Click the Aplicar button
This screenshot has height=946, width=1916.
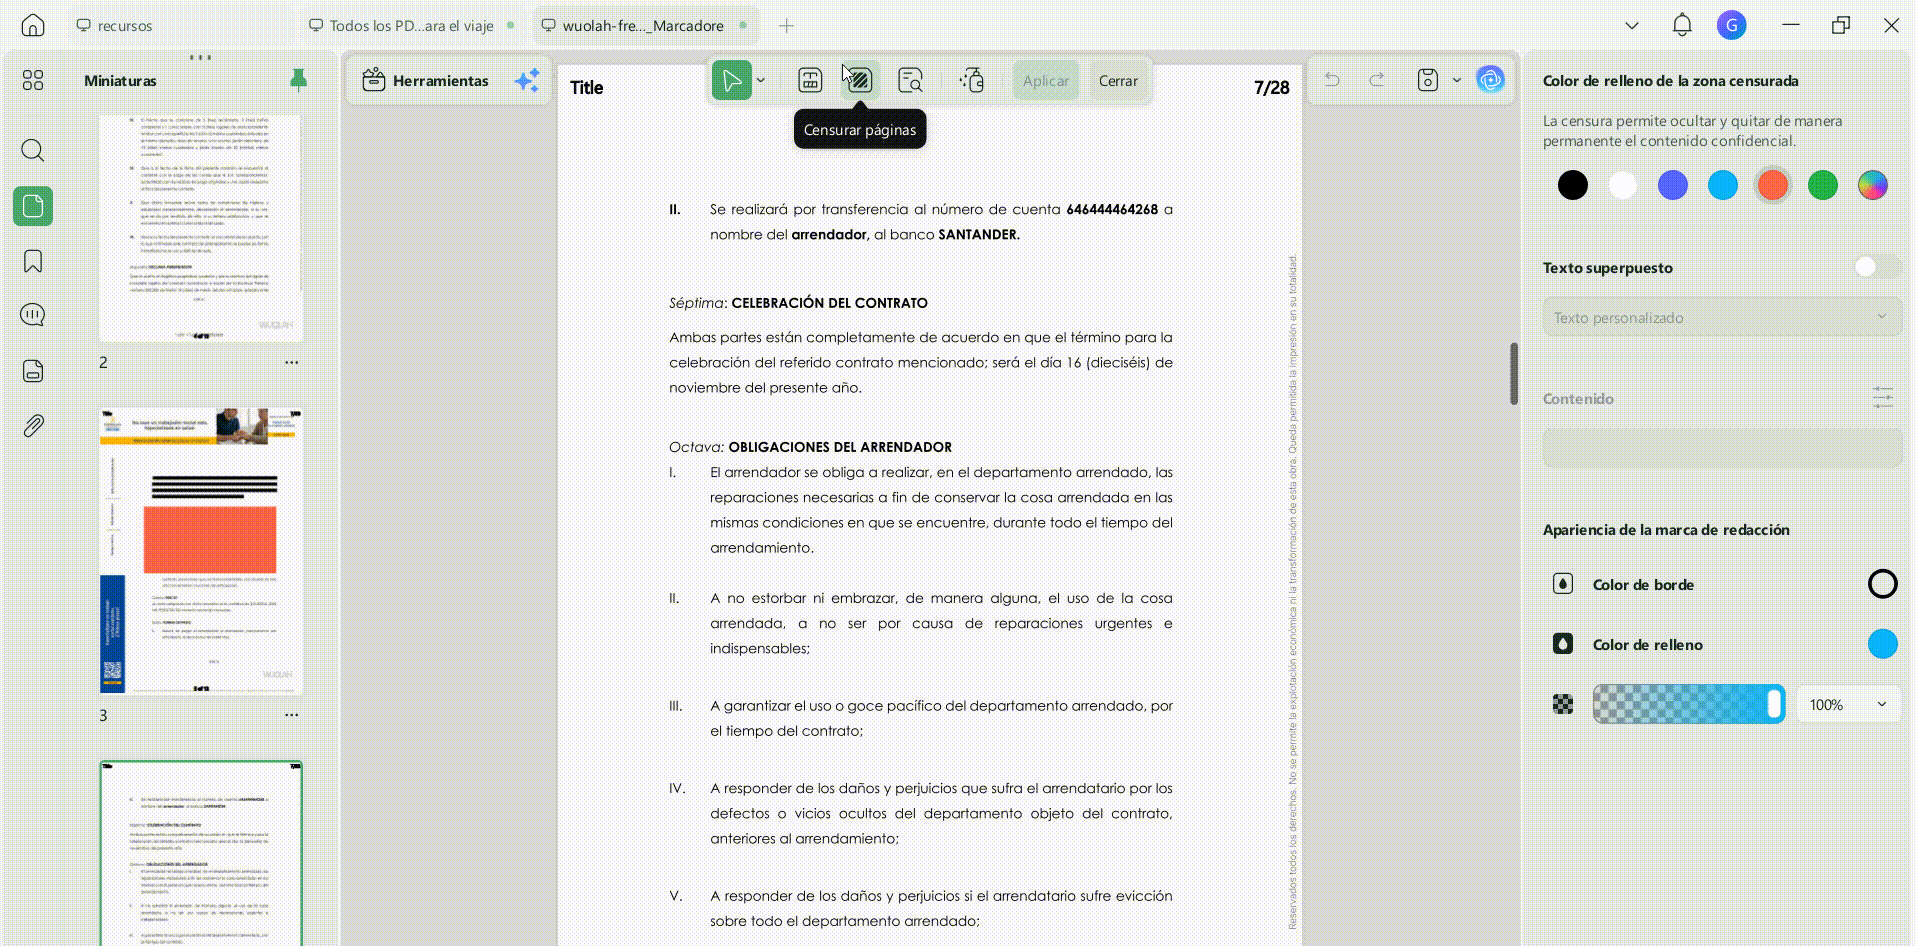pyautogui.click(x=1046, y=80)
